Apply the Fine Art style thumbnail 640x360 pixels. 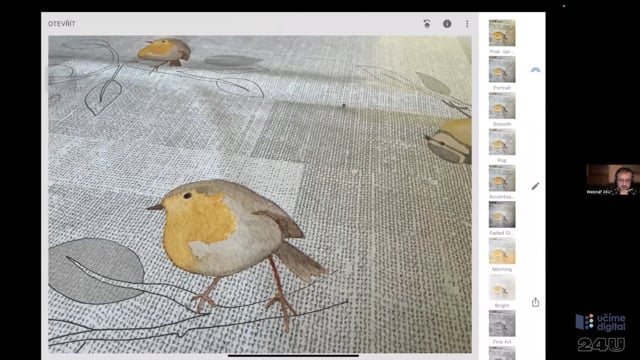coord(502,323)
